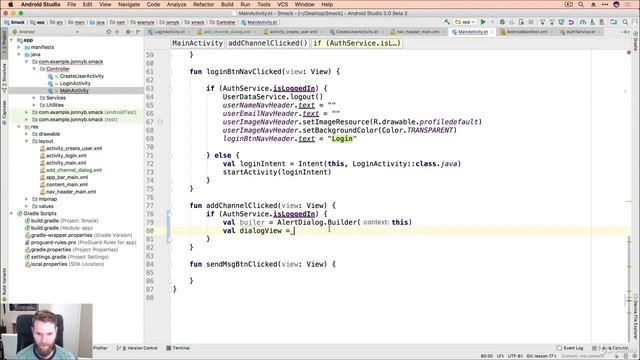Viewport: 640px width, 360px height.
Task: Click the Project Structure icon in toolbar
Action: pyautogui.click(x=614, y=22)
